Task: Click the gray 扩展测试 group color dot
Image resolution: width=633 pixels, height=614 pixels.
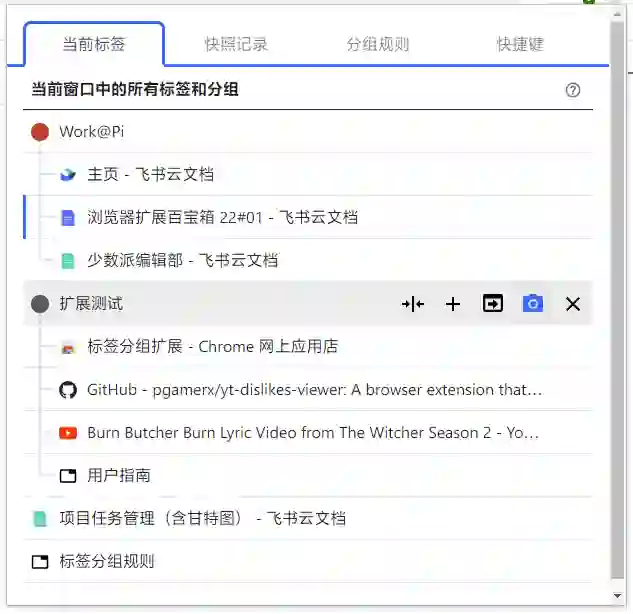Action: [40, 304]
